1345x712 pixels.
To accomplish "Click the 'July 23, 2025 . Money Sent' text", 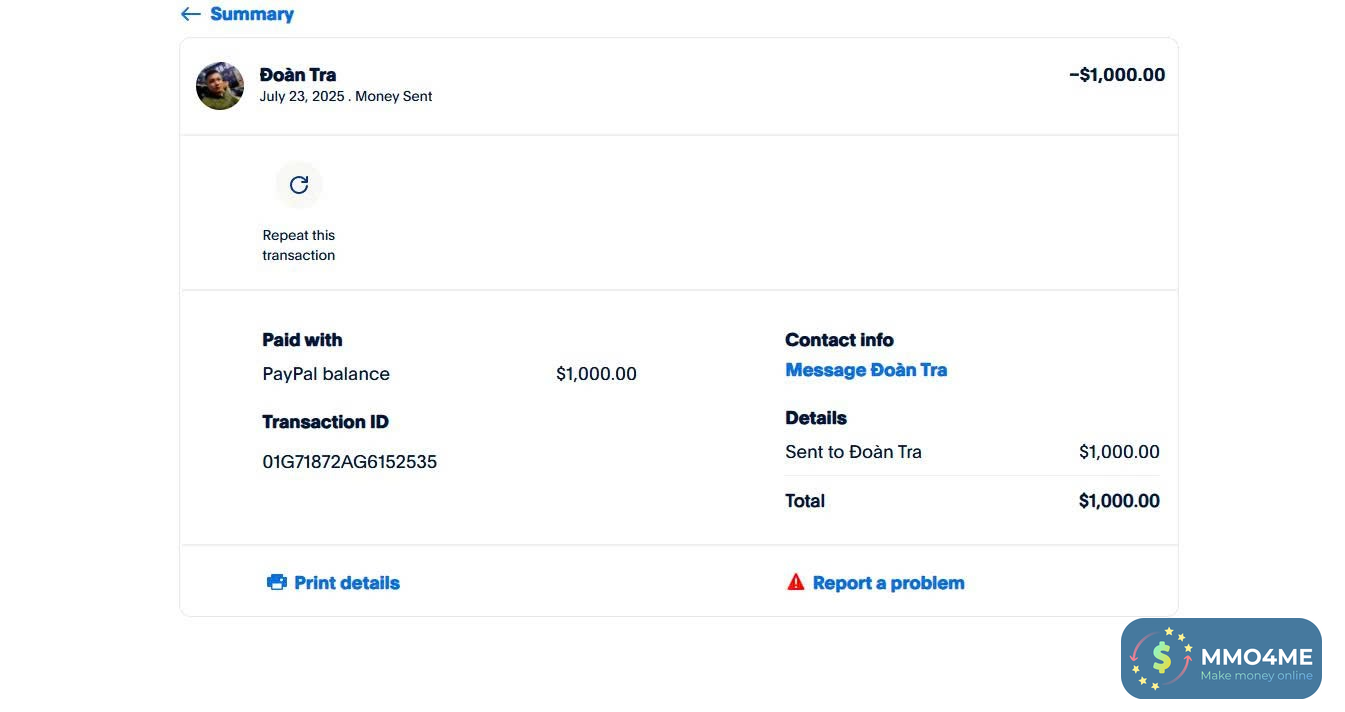I will [x=345, y=97].
